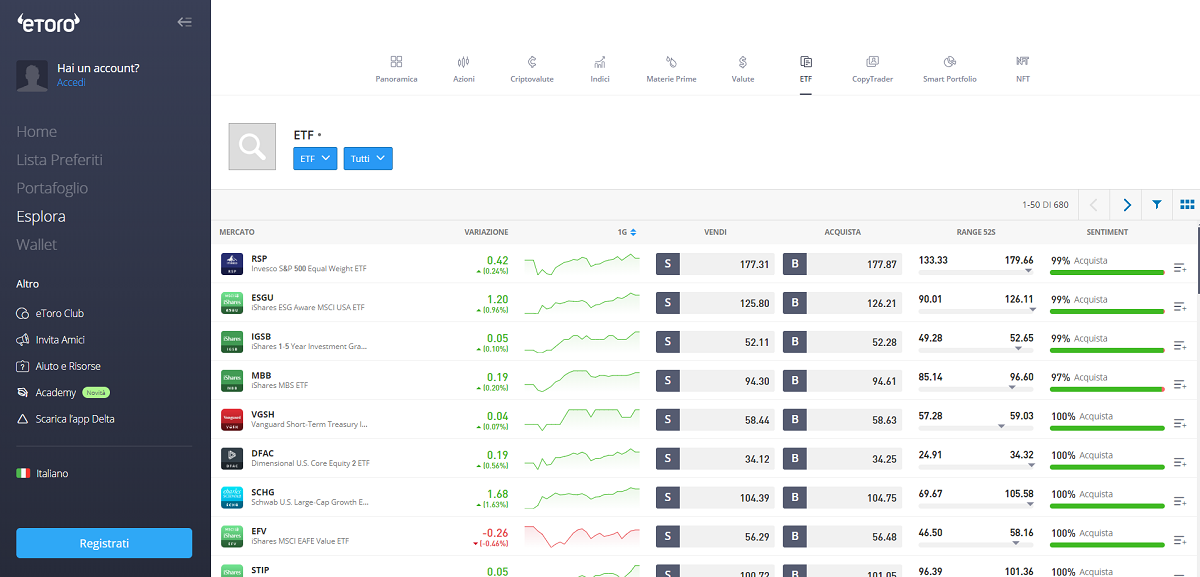1200x577 pixels.
Task: Click the S sell button for SCHG
Action: pos(667,498)
